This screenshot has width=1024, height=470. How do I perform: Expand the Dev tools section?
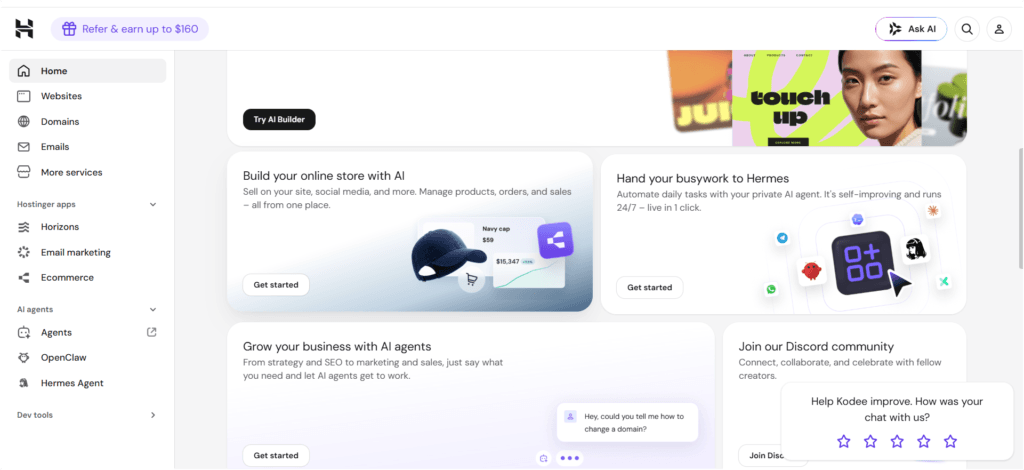[x=153, y=415]
